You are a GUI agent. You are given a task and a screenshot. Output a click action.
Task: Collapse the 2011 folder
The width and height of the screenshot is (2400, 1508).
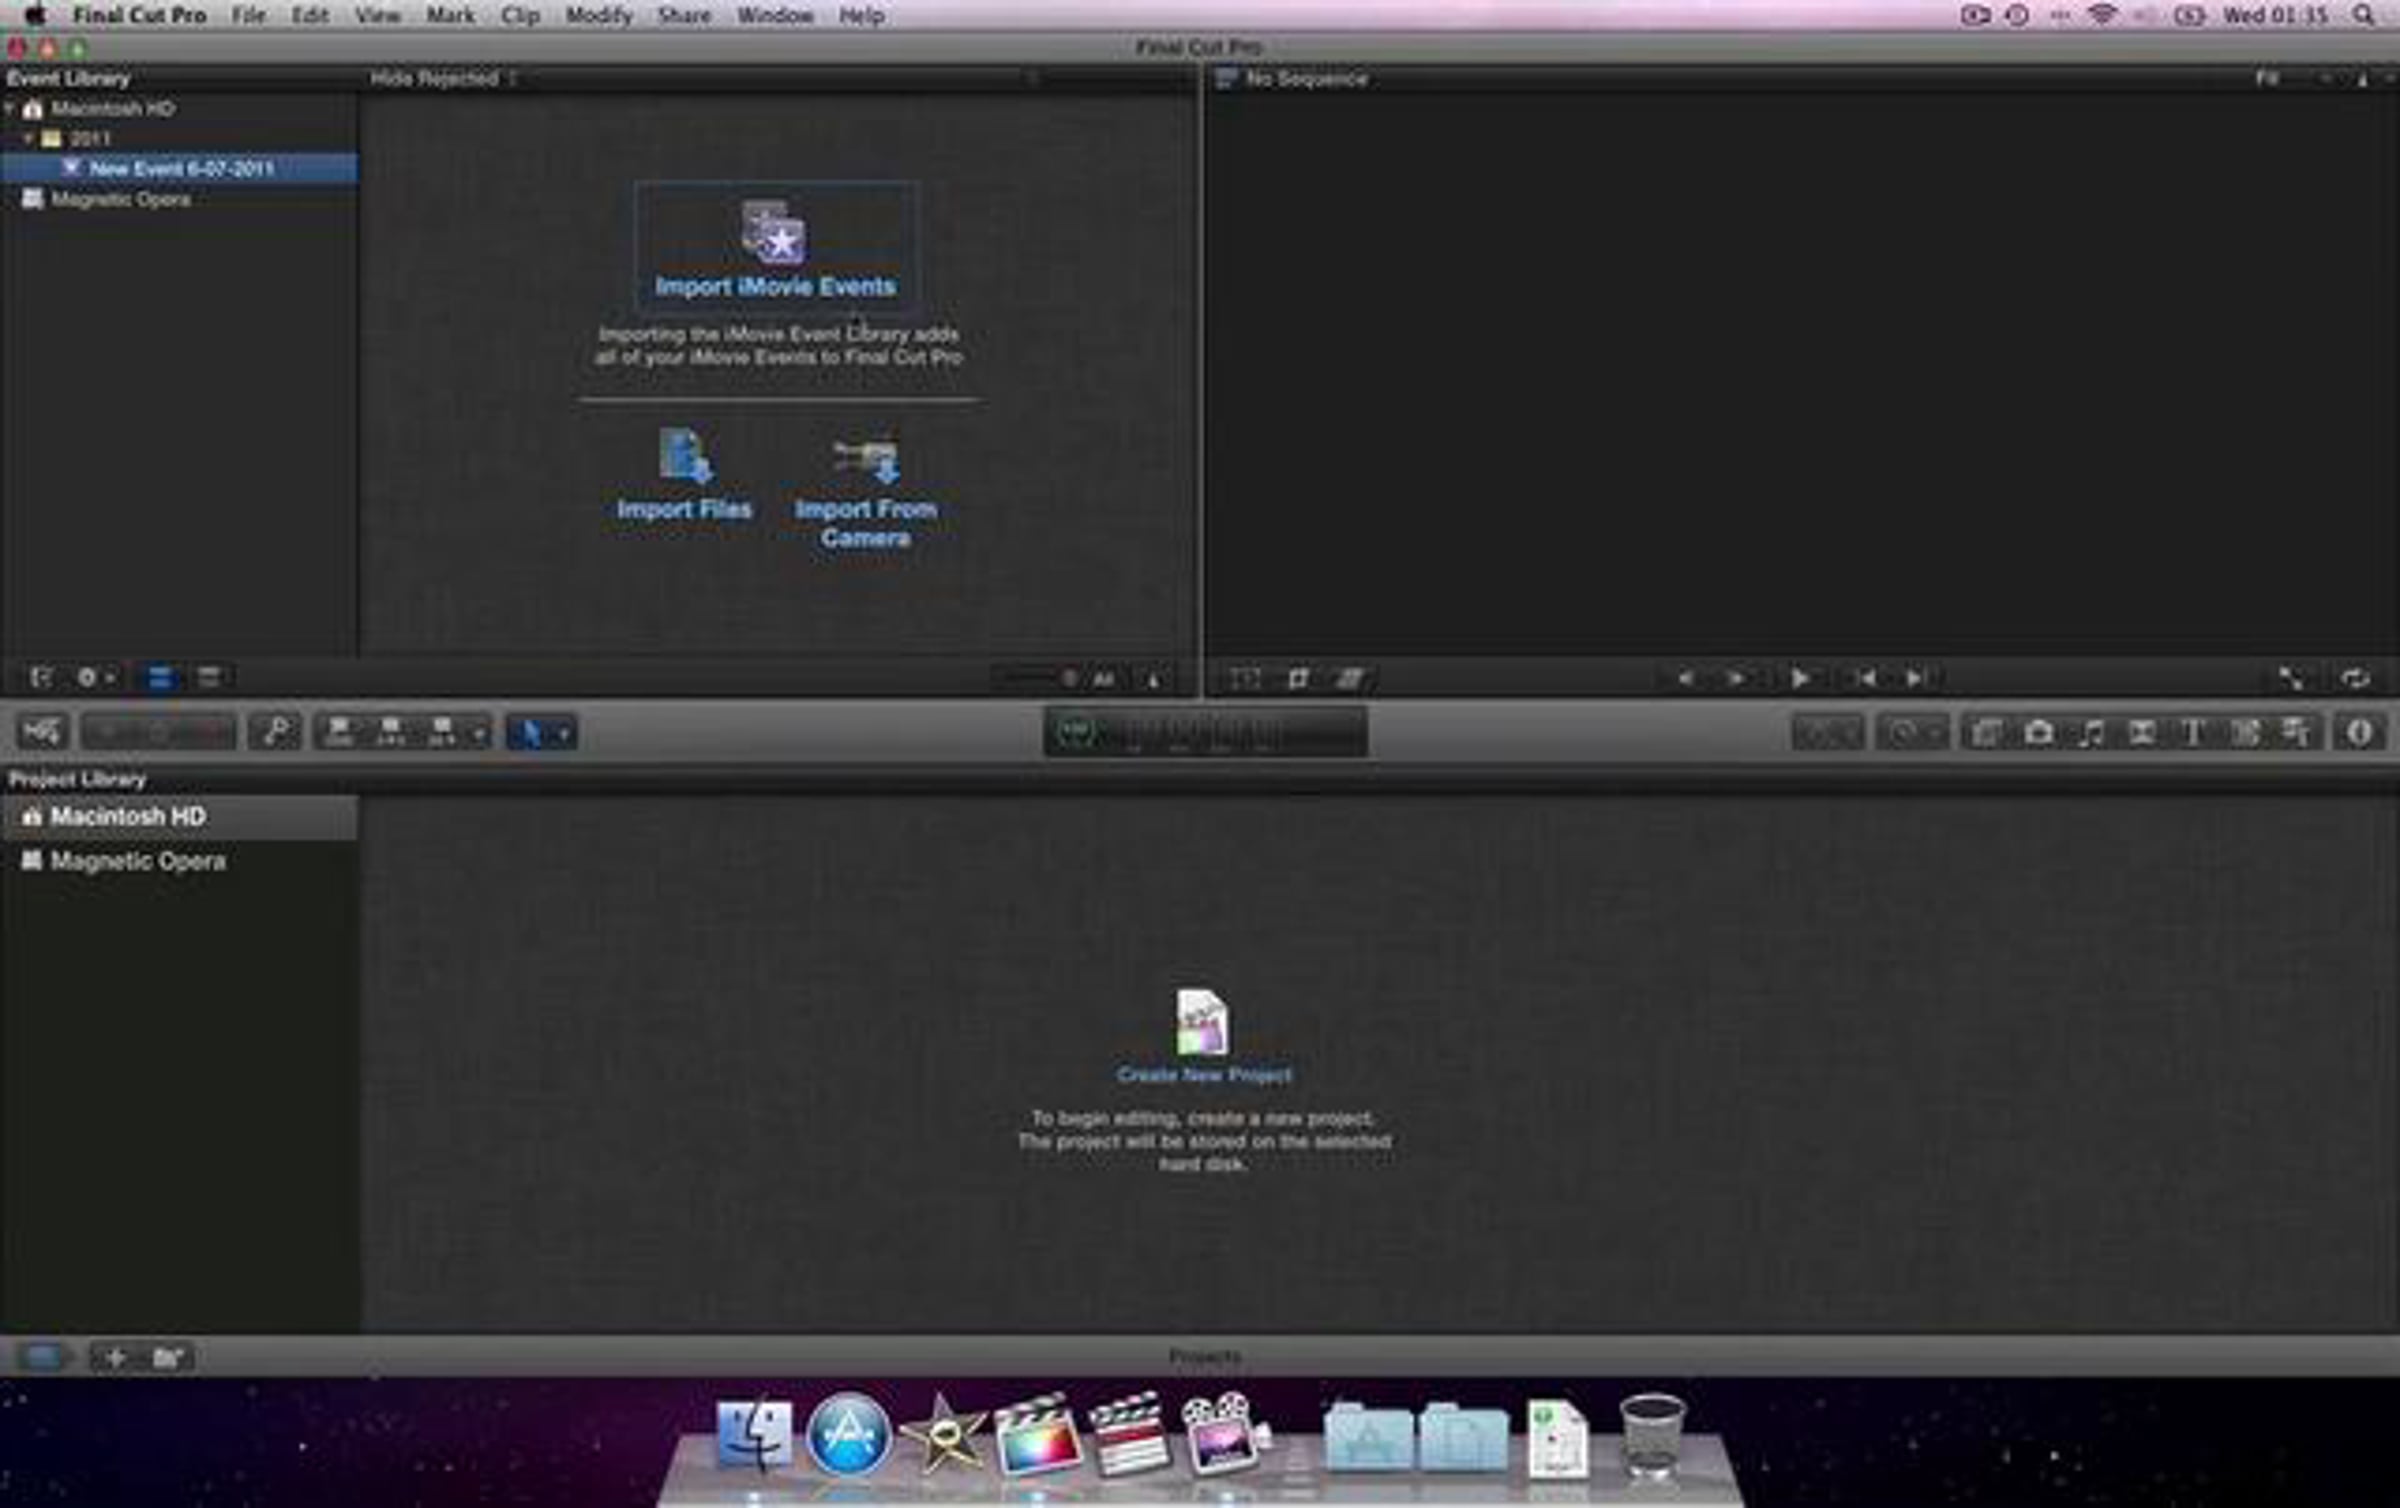click(28, 138)
